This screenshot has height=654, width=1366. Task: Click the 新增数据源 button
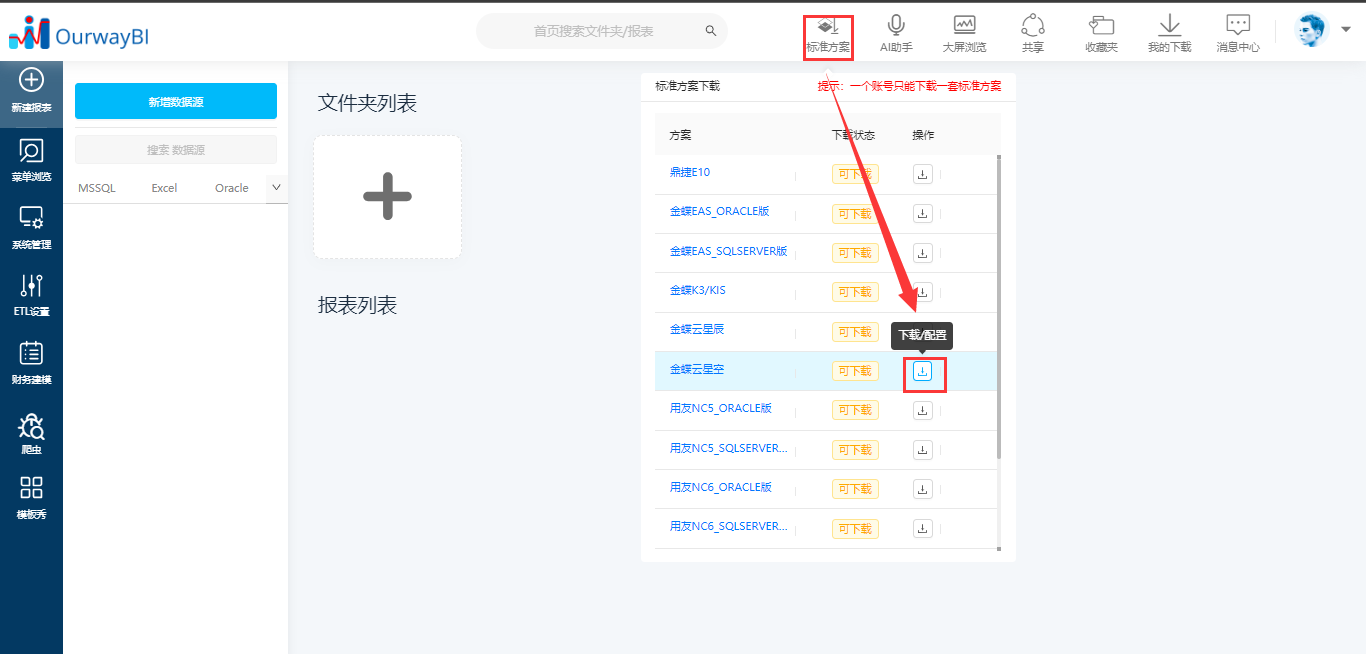point(176,101)
